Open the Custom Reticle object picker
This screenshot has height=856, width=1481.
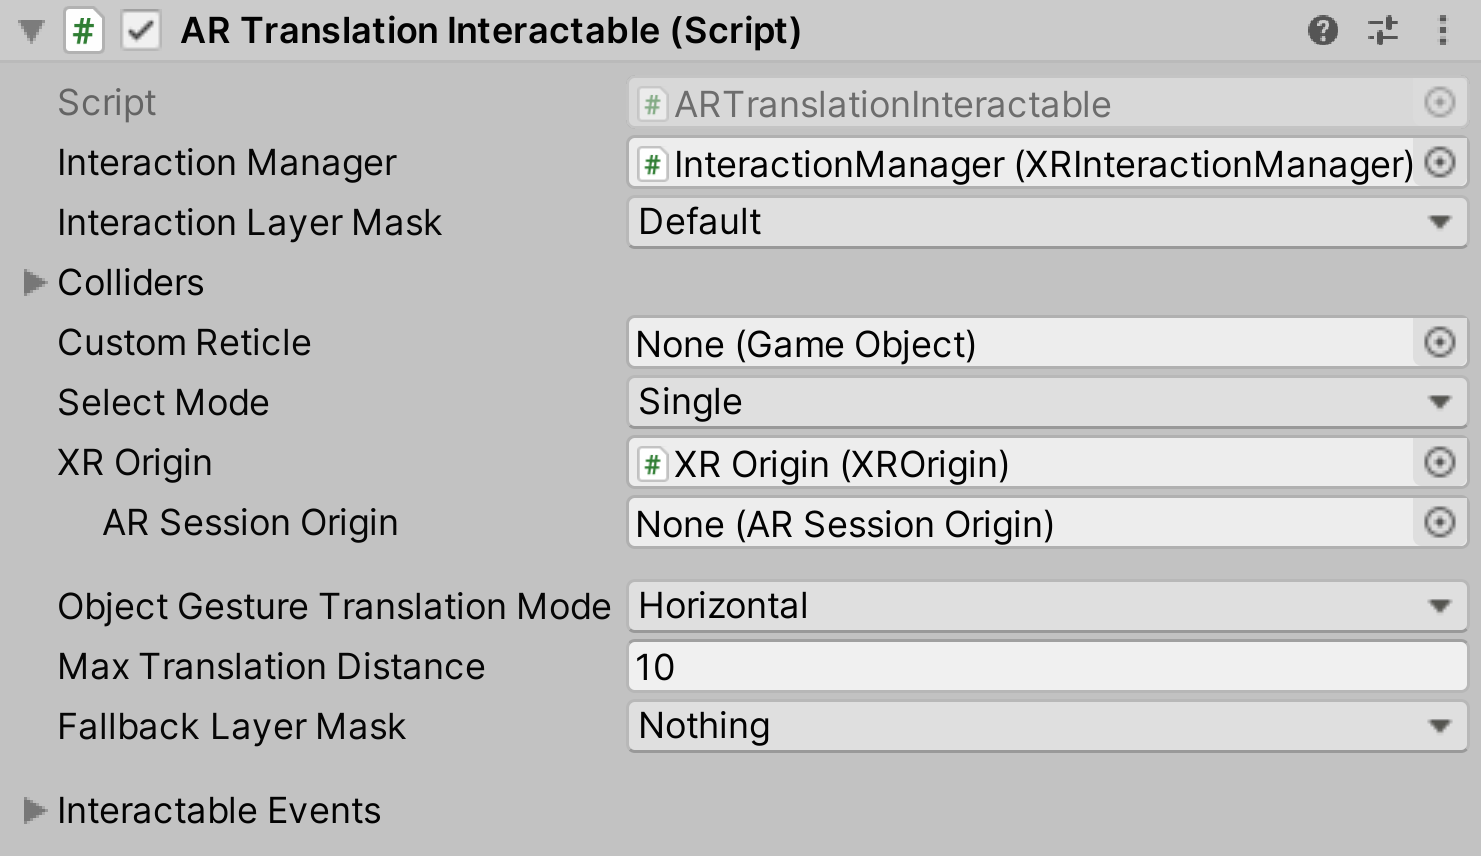(1440, 343)
